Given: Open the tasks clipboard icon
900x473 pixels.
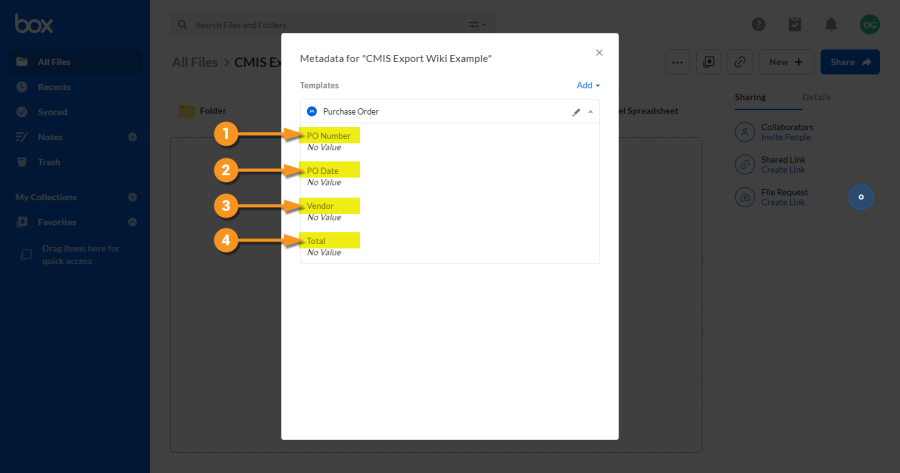Looking at the screenshot, I should coord(795,25).
